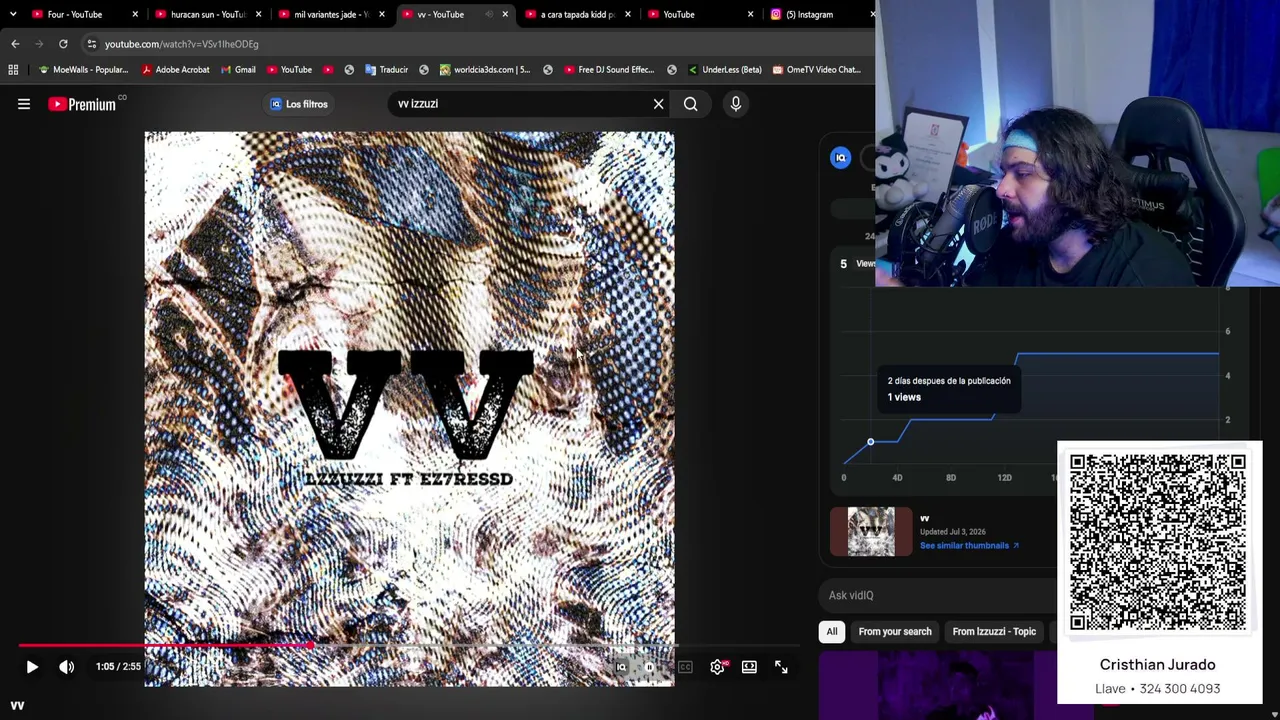Open the Adobe Acrobat bookmark
The width and height of the screenshot is (1280, 720).
pos(176,70)
